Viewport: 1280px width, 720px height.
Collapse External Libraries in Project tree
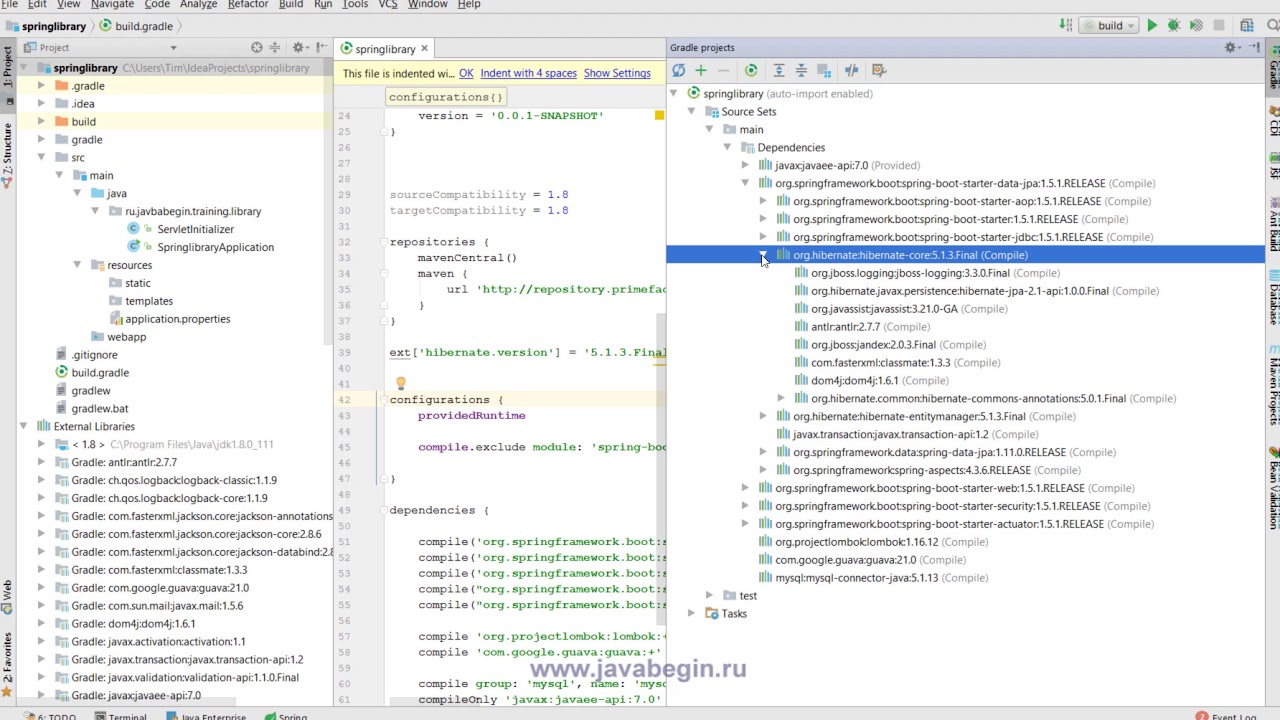click(x=23, y=426)
